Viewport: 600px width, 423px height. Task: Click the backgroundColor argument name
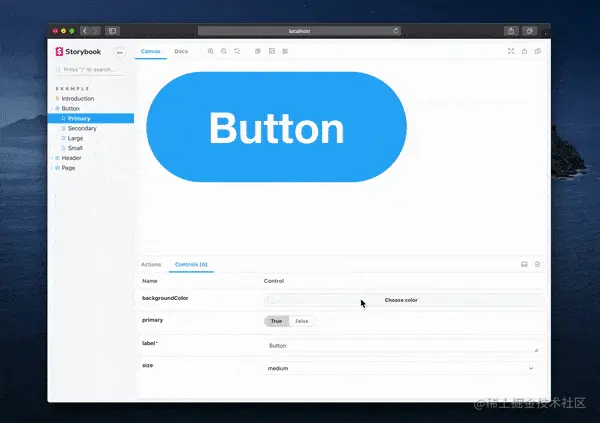coord(165,298)
